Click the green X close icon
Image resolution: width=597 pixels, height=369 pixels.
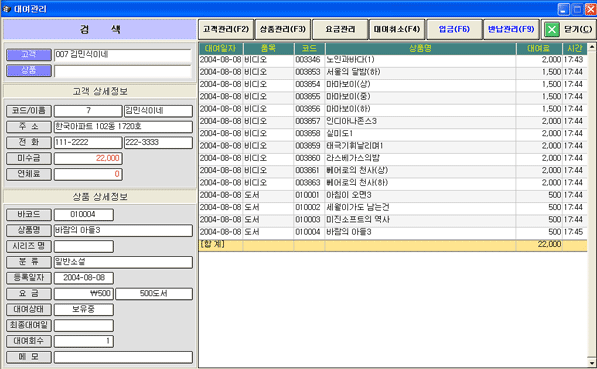[x=552, y=30]
